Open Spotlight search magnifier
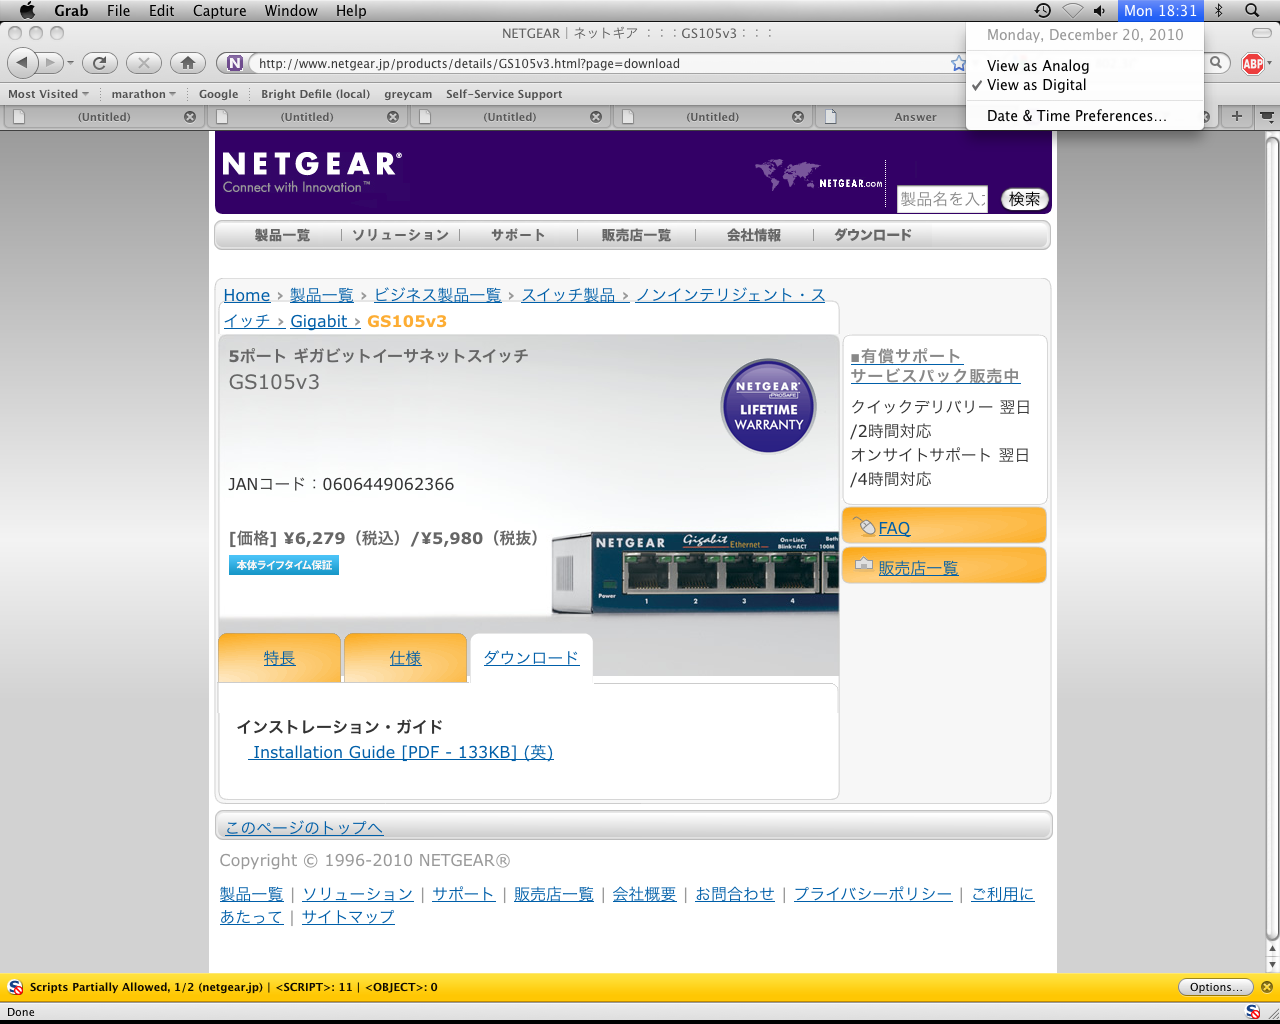Viewport: 1280px width, 1024px height. (x=1252, y=10)
